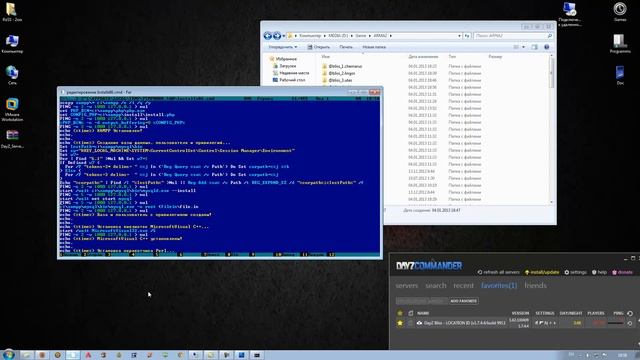
Task: Click install/update in DayZ Commander
Action: (x=542, y=272)
